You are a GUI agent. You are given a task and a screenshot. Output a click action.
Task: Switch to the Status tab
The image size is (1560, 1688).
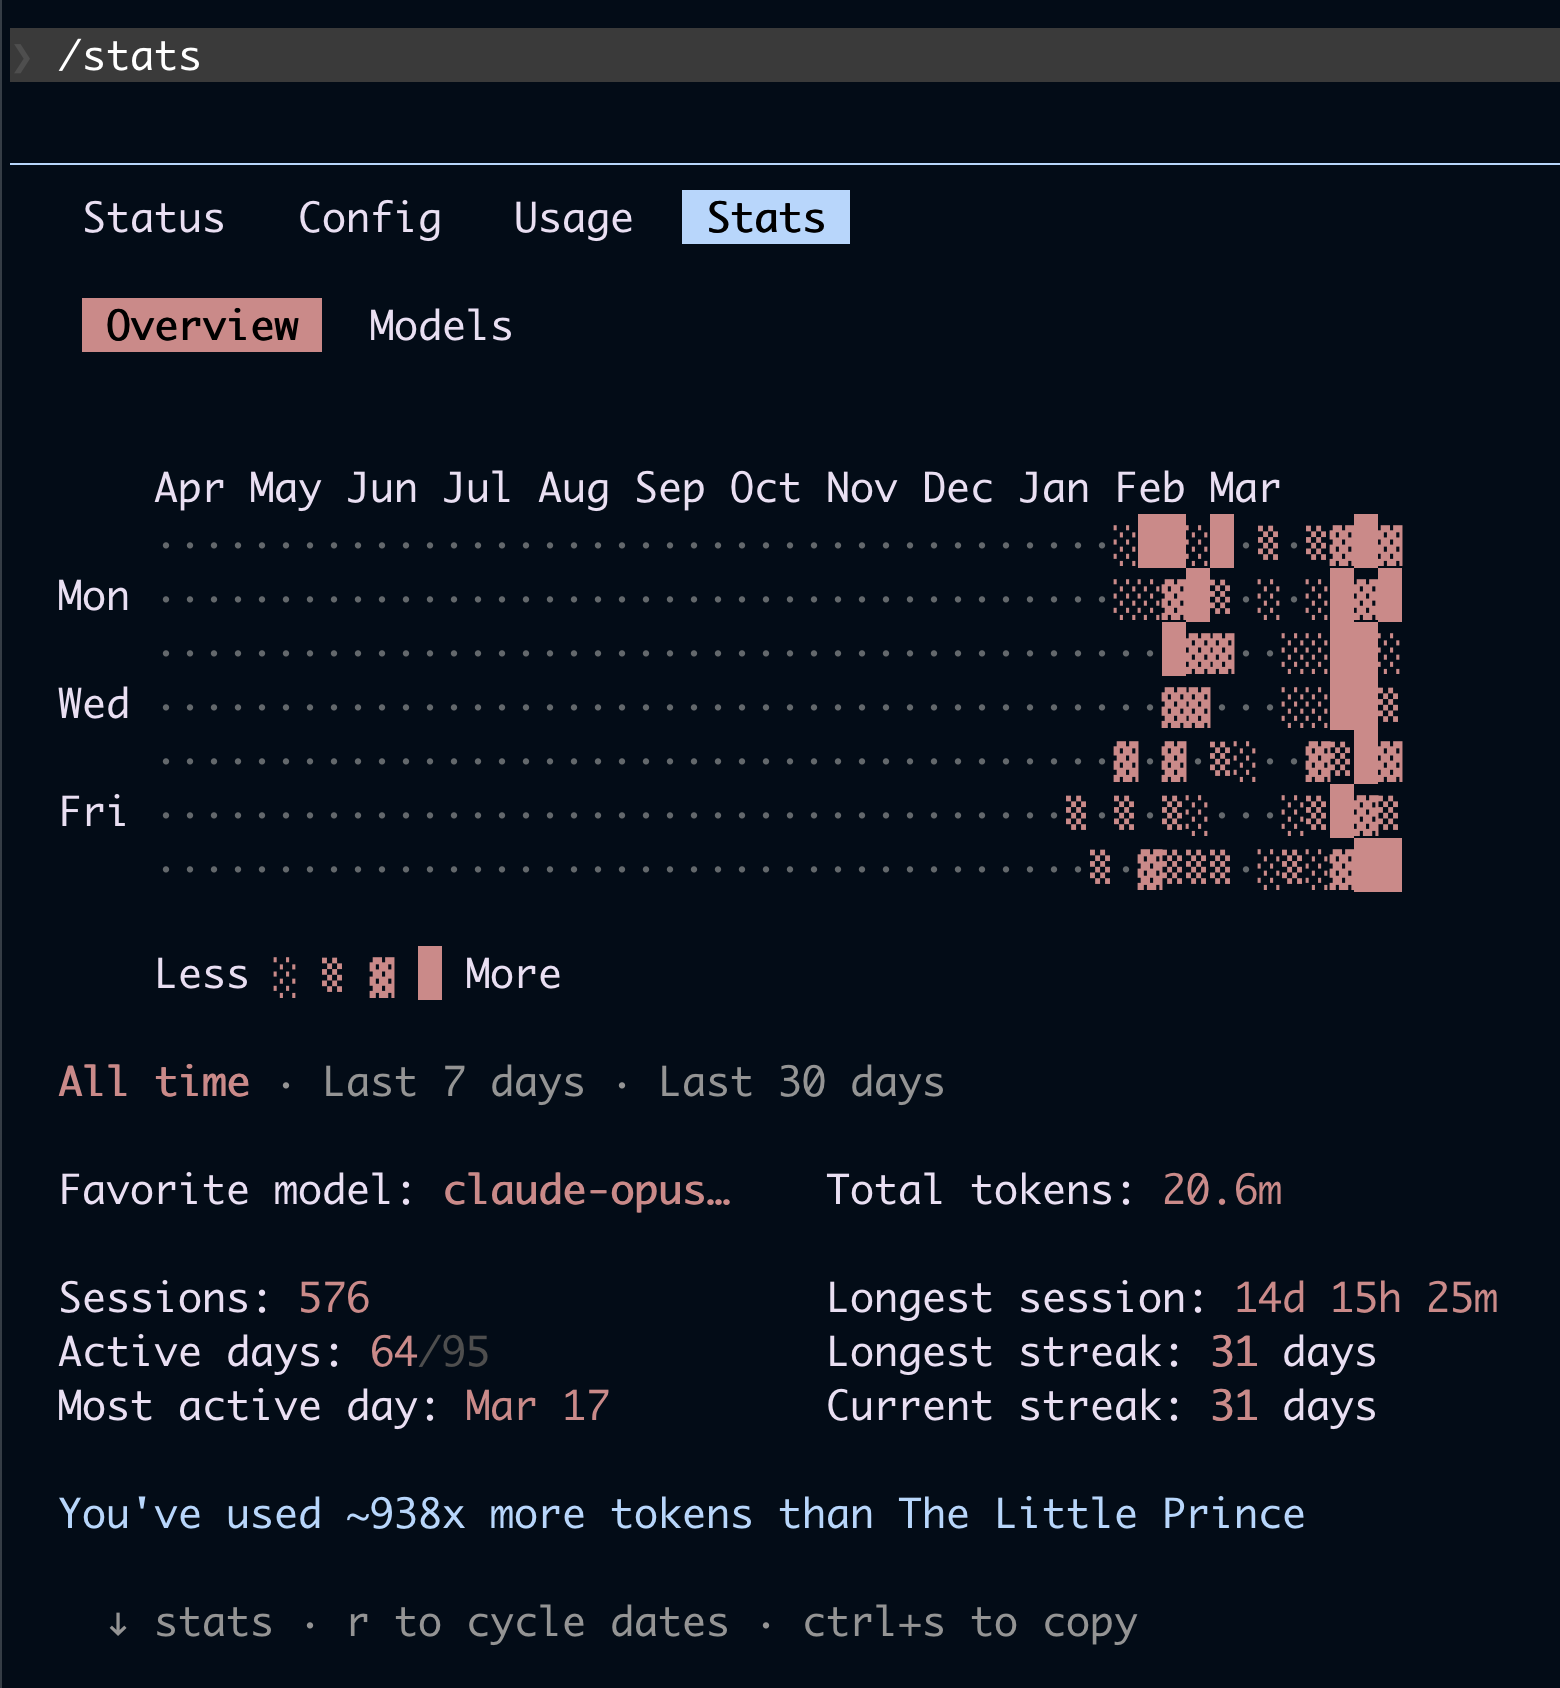[154, 218]
